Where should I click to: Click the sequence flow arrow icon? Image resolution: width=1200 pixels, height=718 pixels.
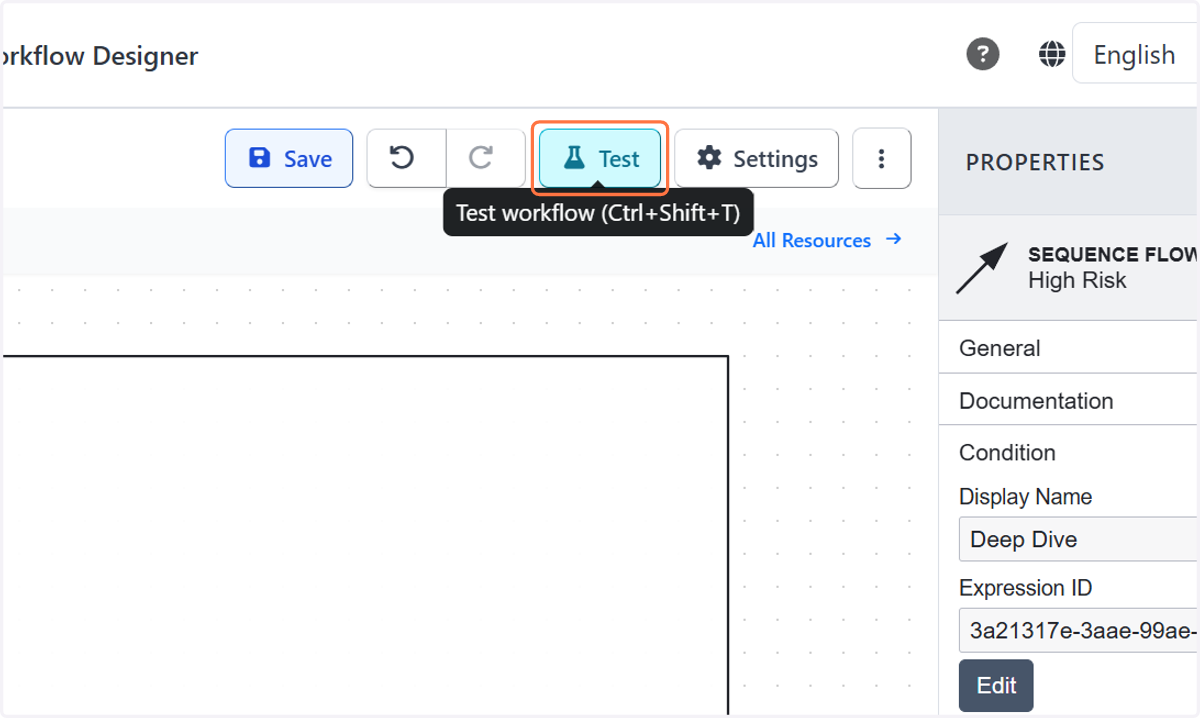click(981, 268)
